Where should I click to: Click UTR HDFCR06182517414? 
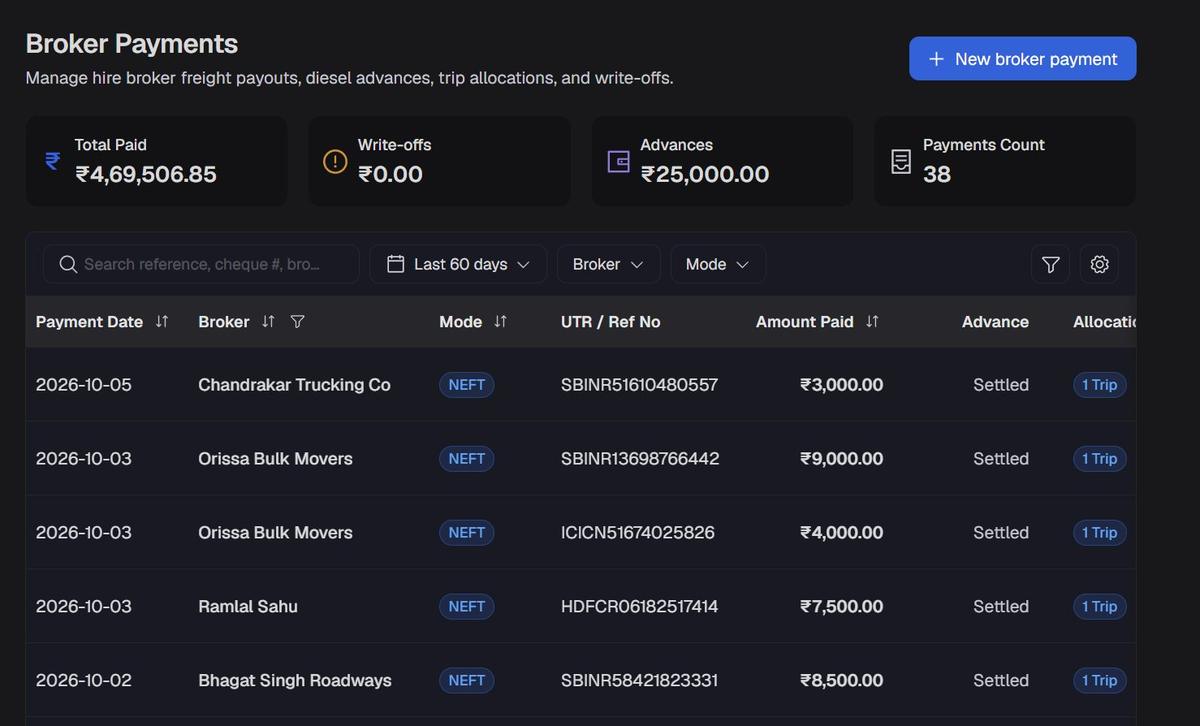pyautogui.click(x=639, y=607)
